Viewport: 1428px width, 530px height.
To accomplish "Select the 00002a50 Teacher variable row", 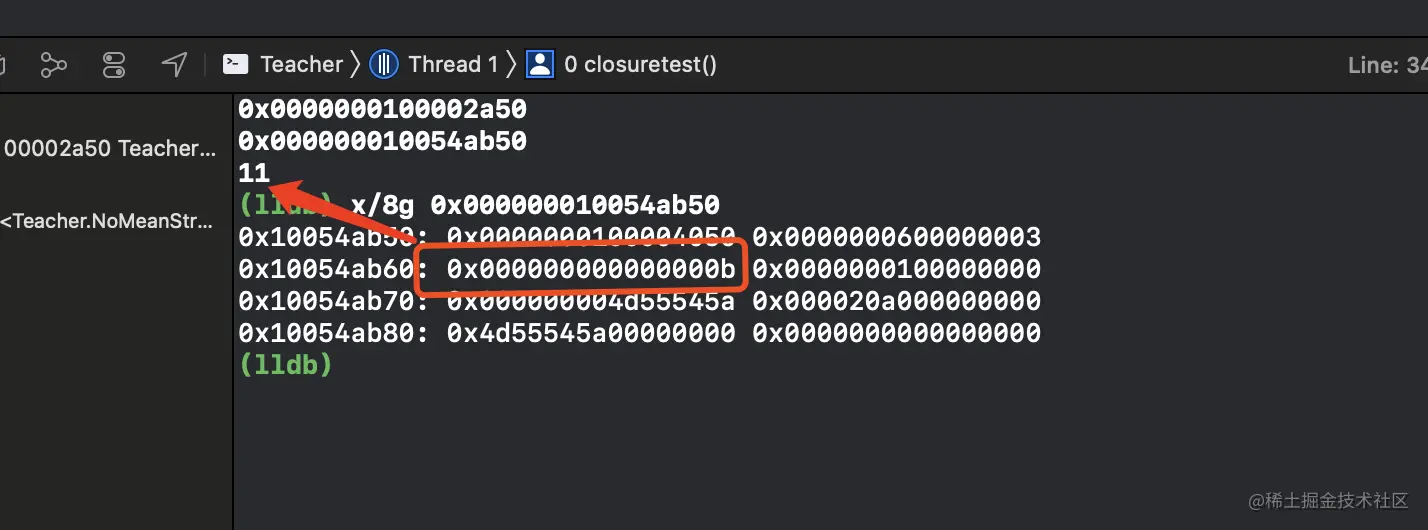I will coord(109,148).
